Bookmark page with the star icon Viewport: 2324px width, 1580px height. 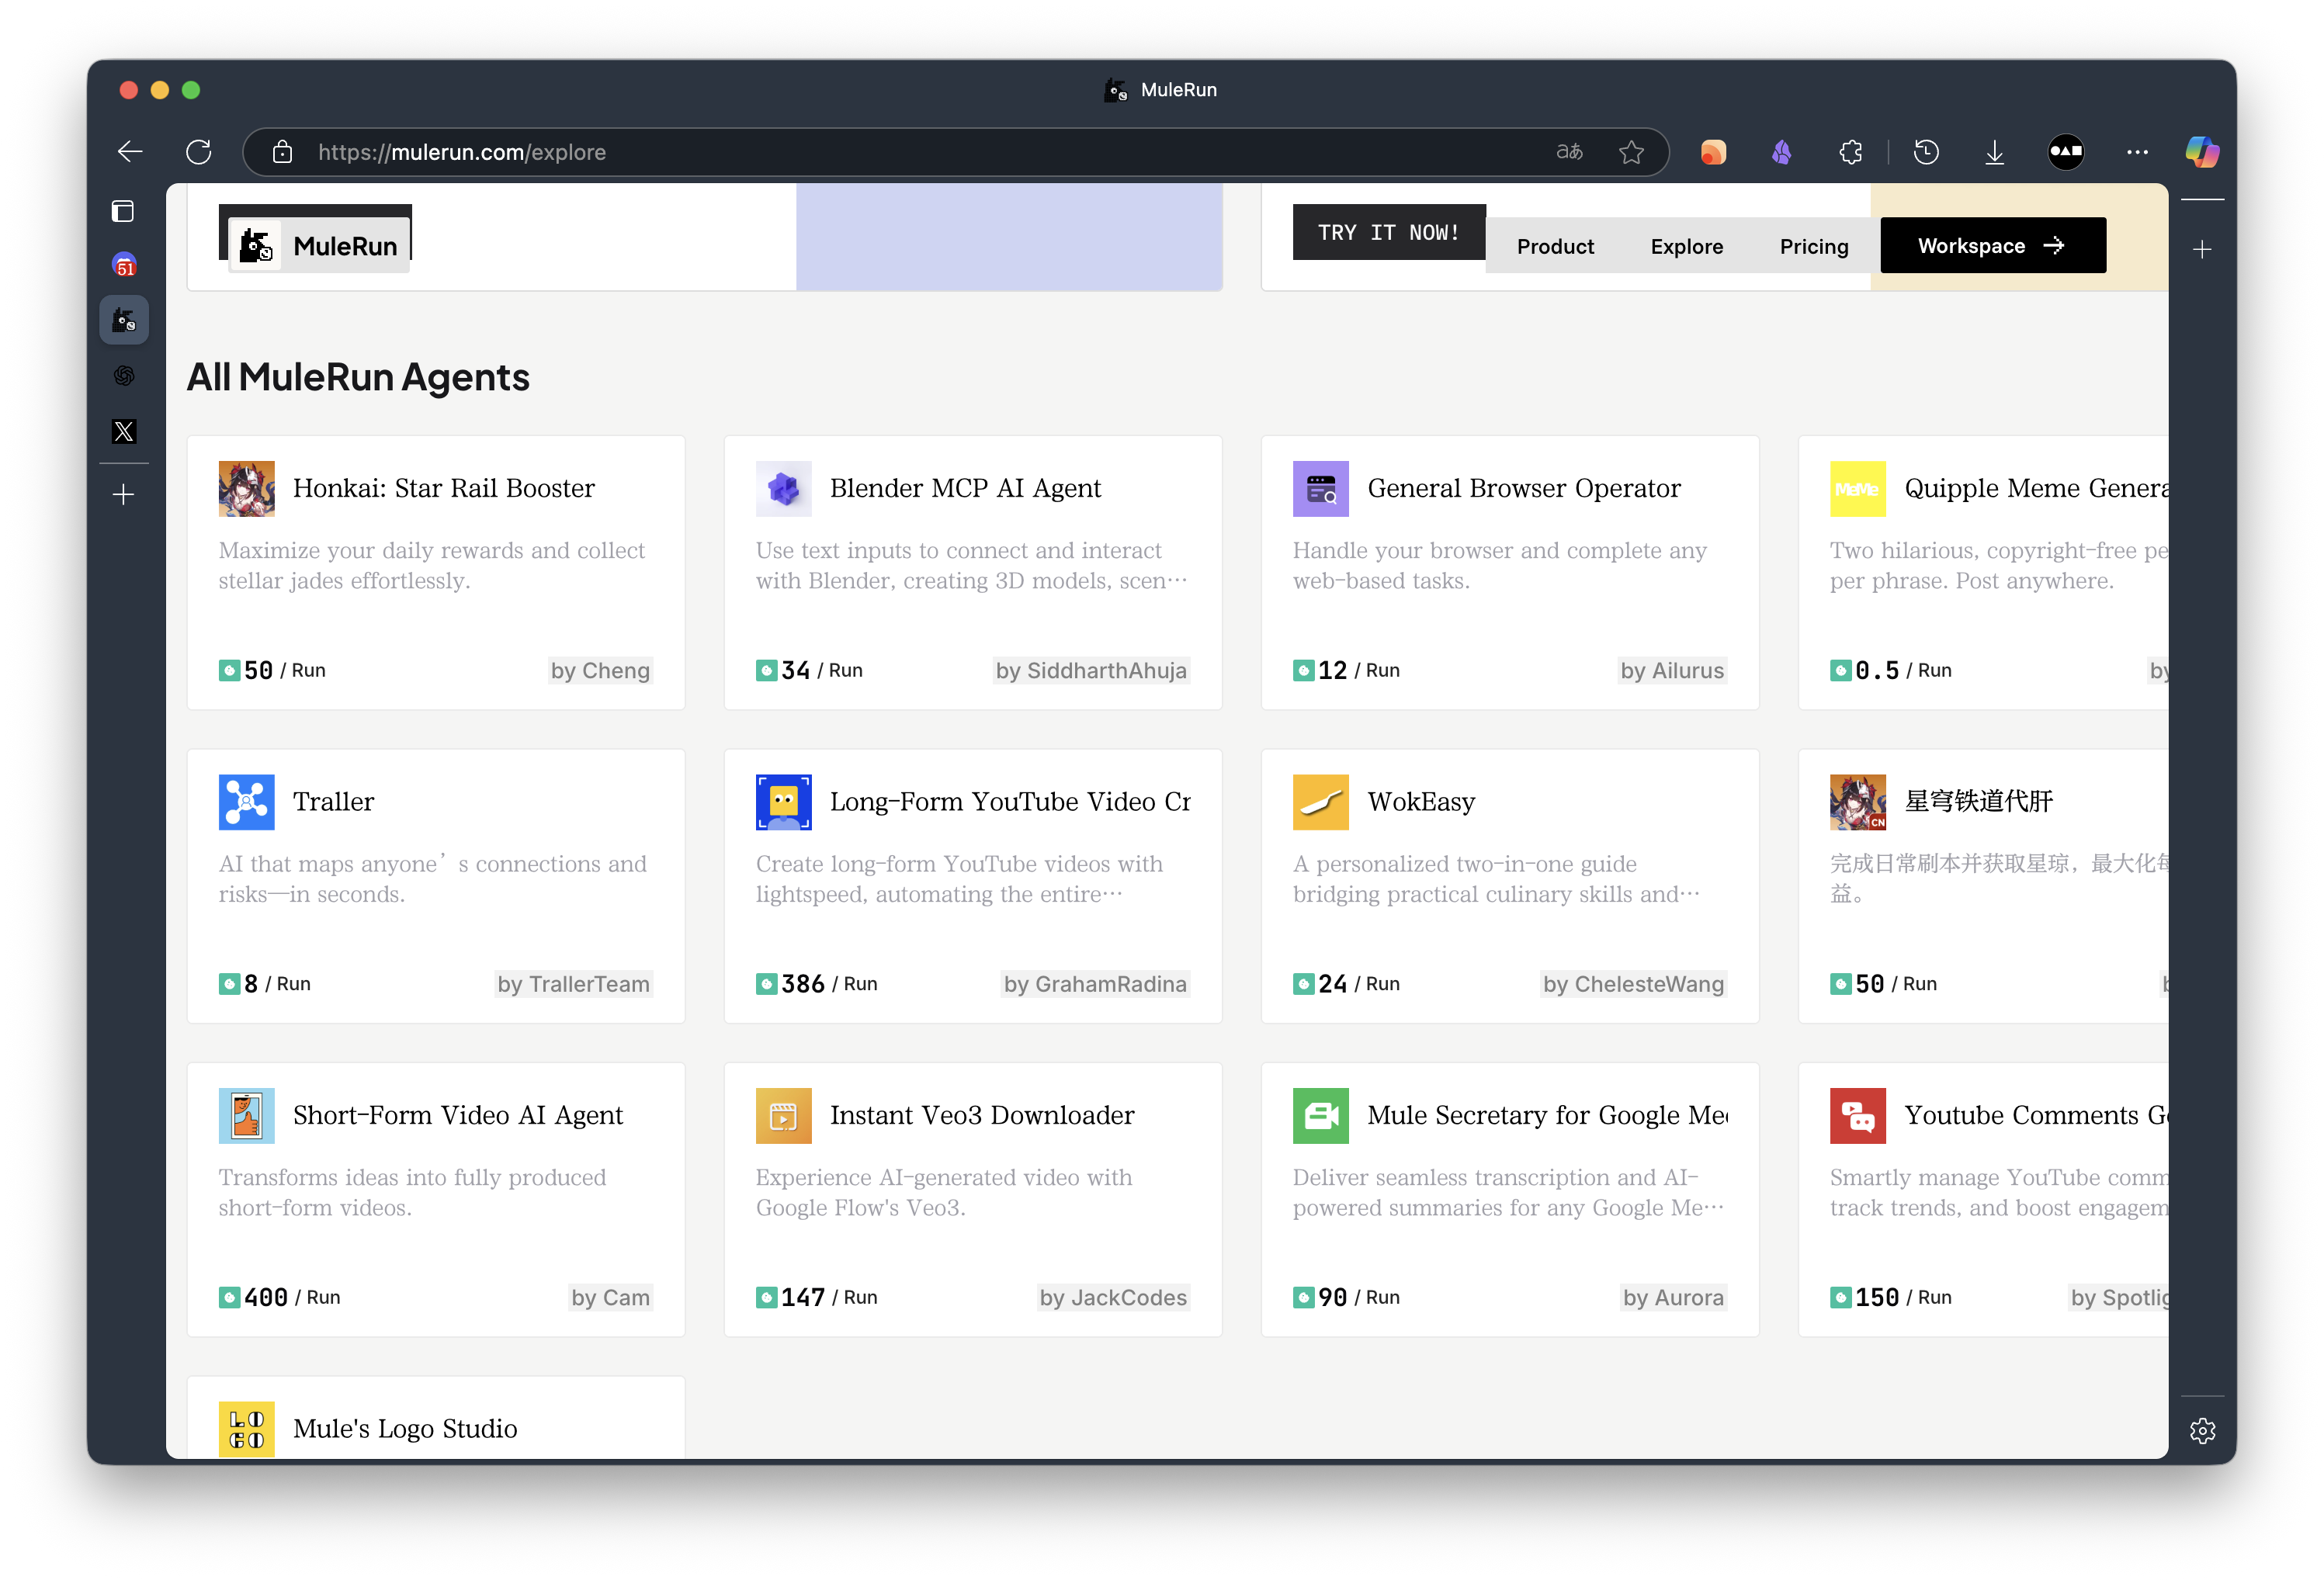click(1631, 152)
